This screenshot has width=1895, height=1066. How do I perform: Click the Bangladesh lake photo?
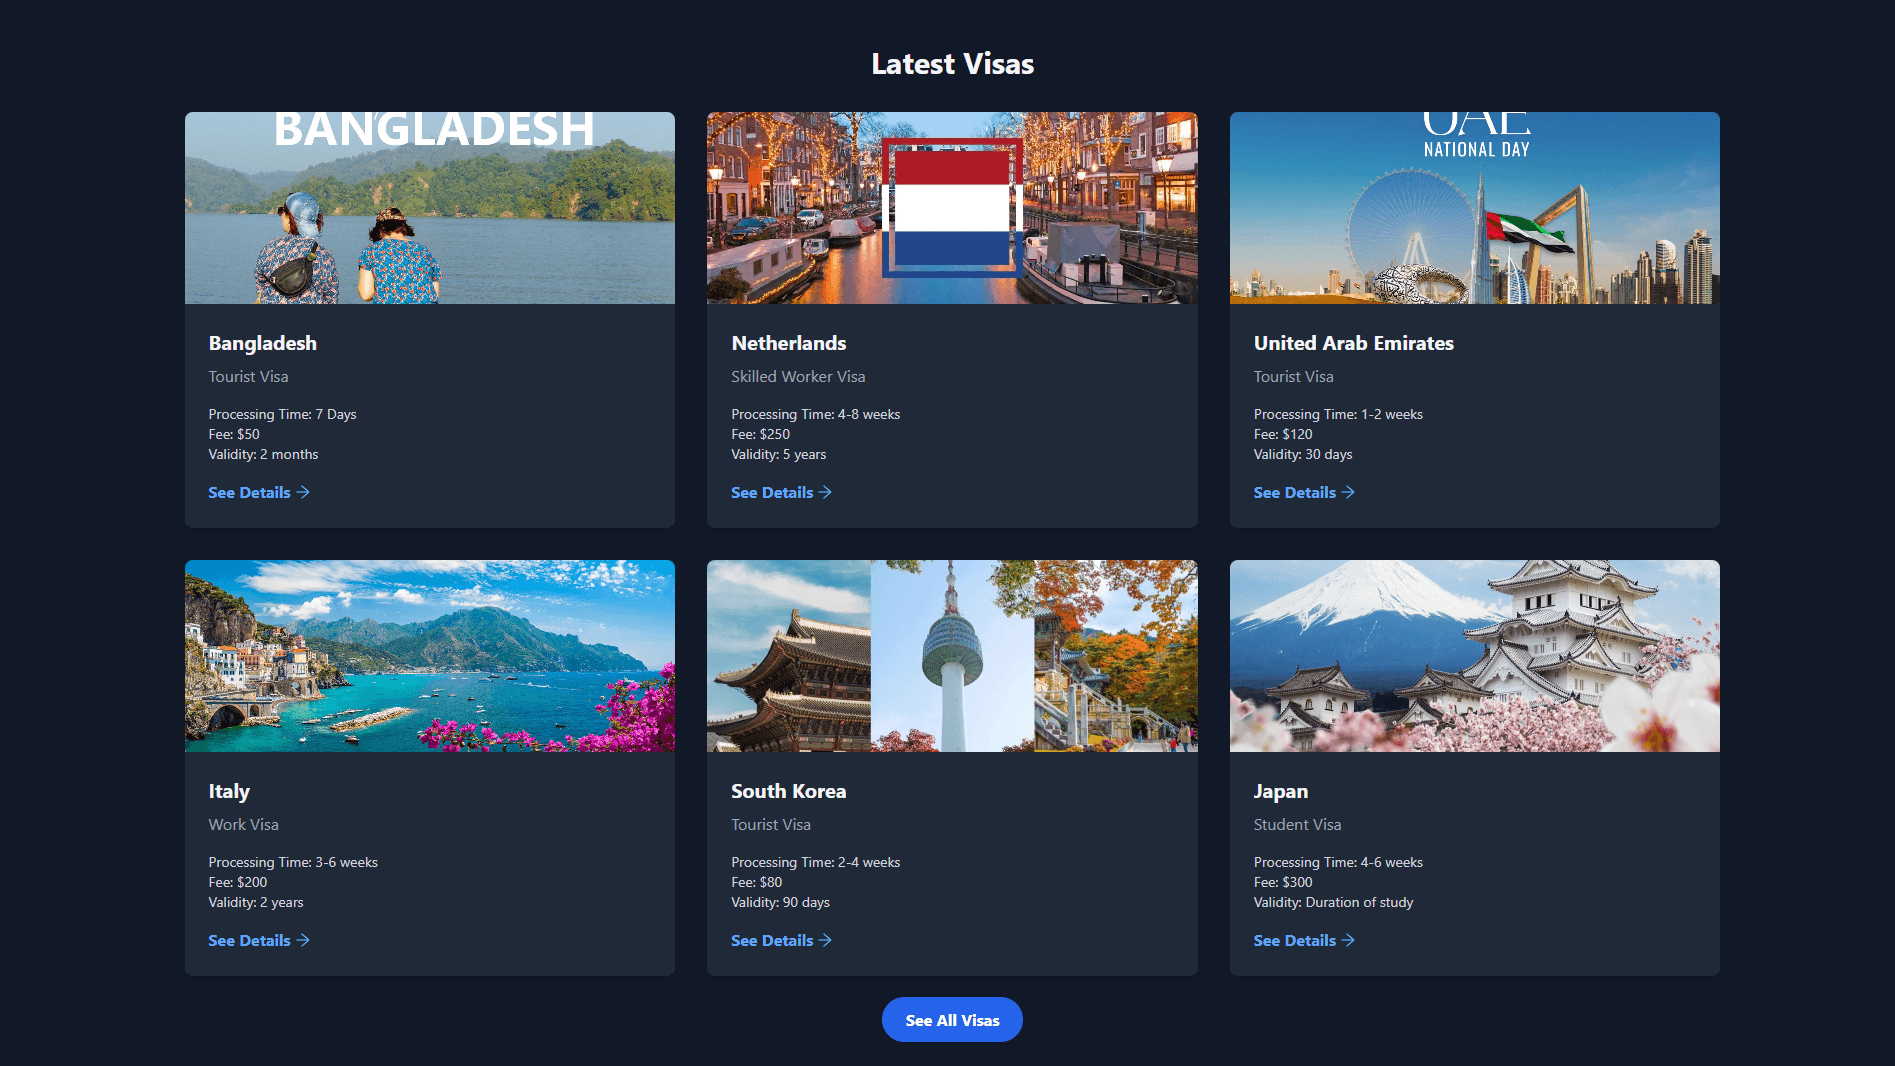click(429, 207)
